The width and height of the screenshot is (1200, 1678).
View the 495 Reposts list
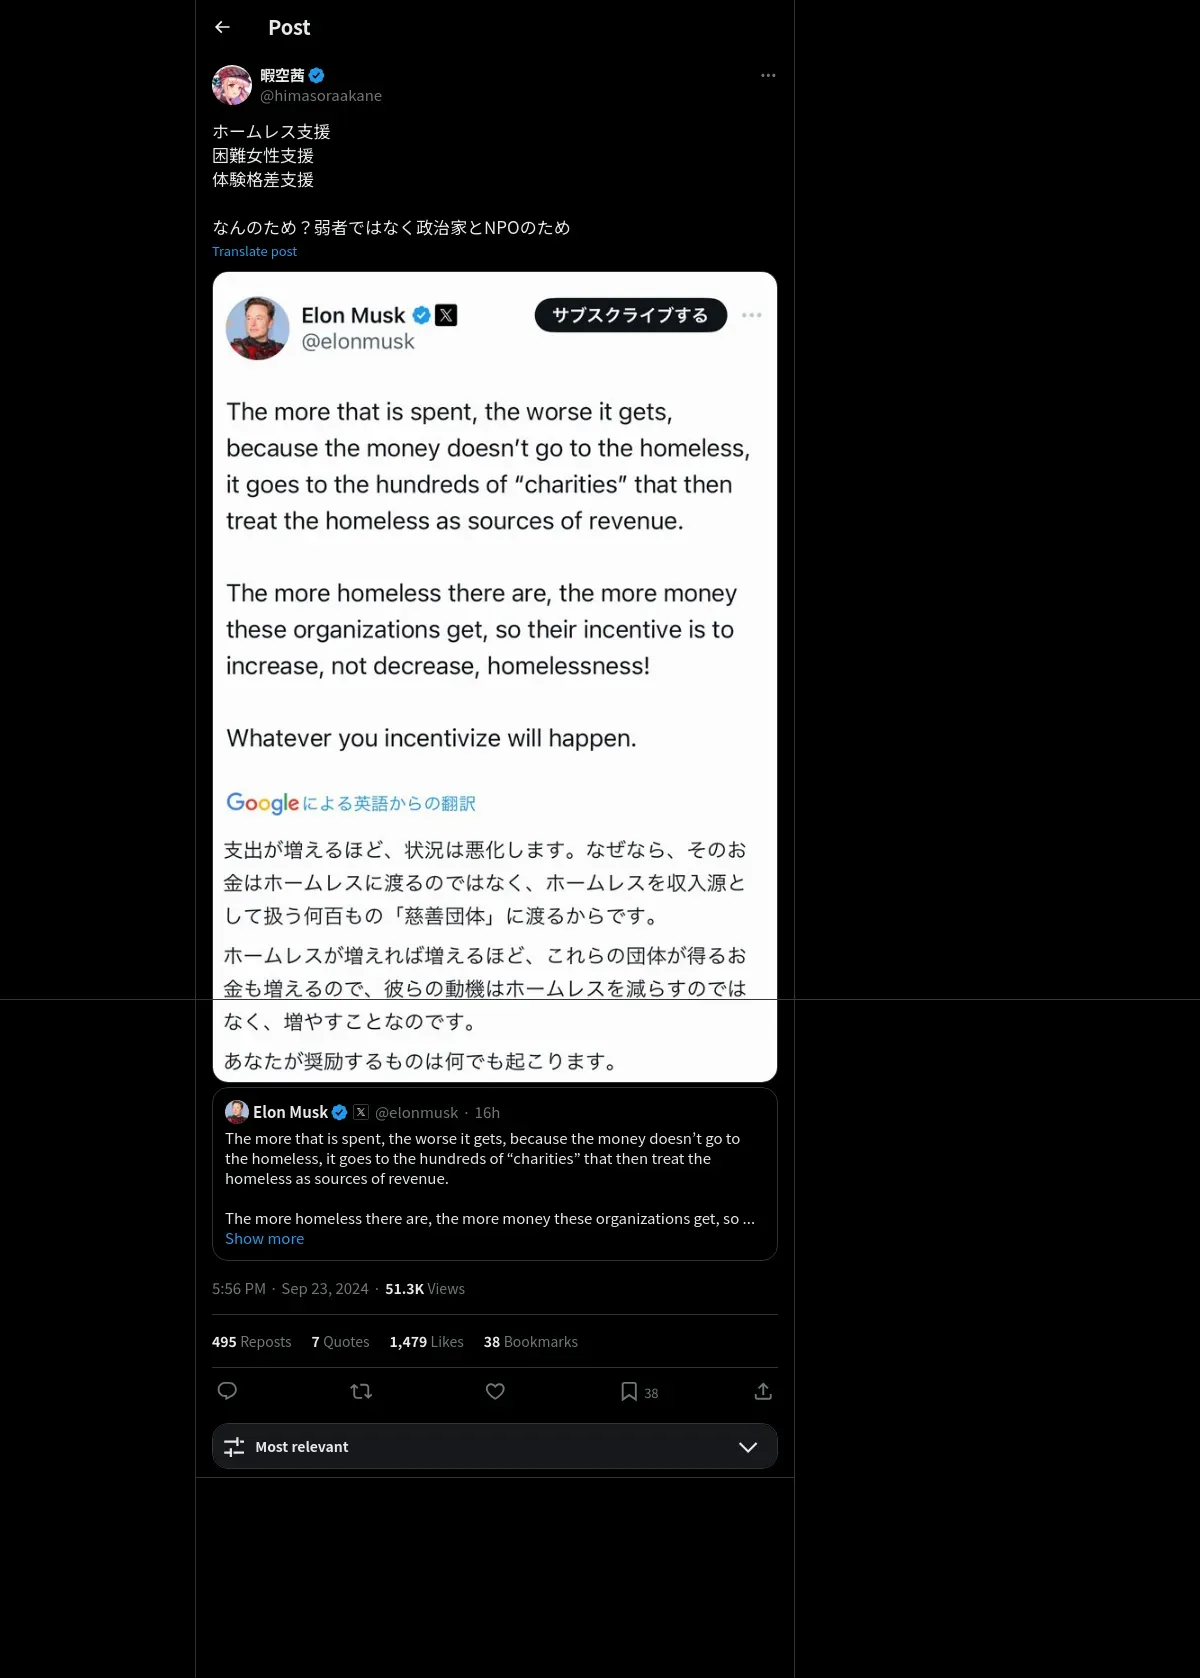pos(251,1342)
